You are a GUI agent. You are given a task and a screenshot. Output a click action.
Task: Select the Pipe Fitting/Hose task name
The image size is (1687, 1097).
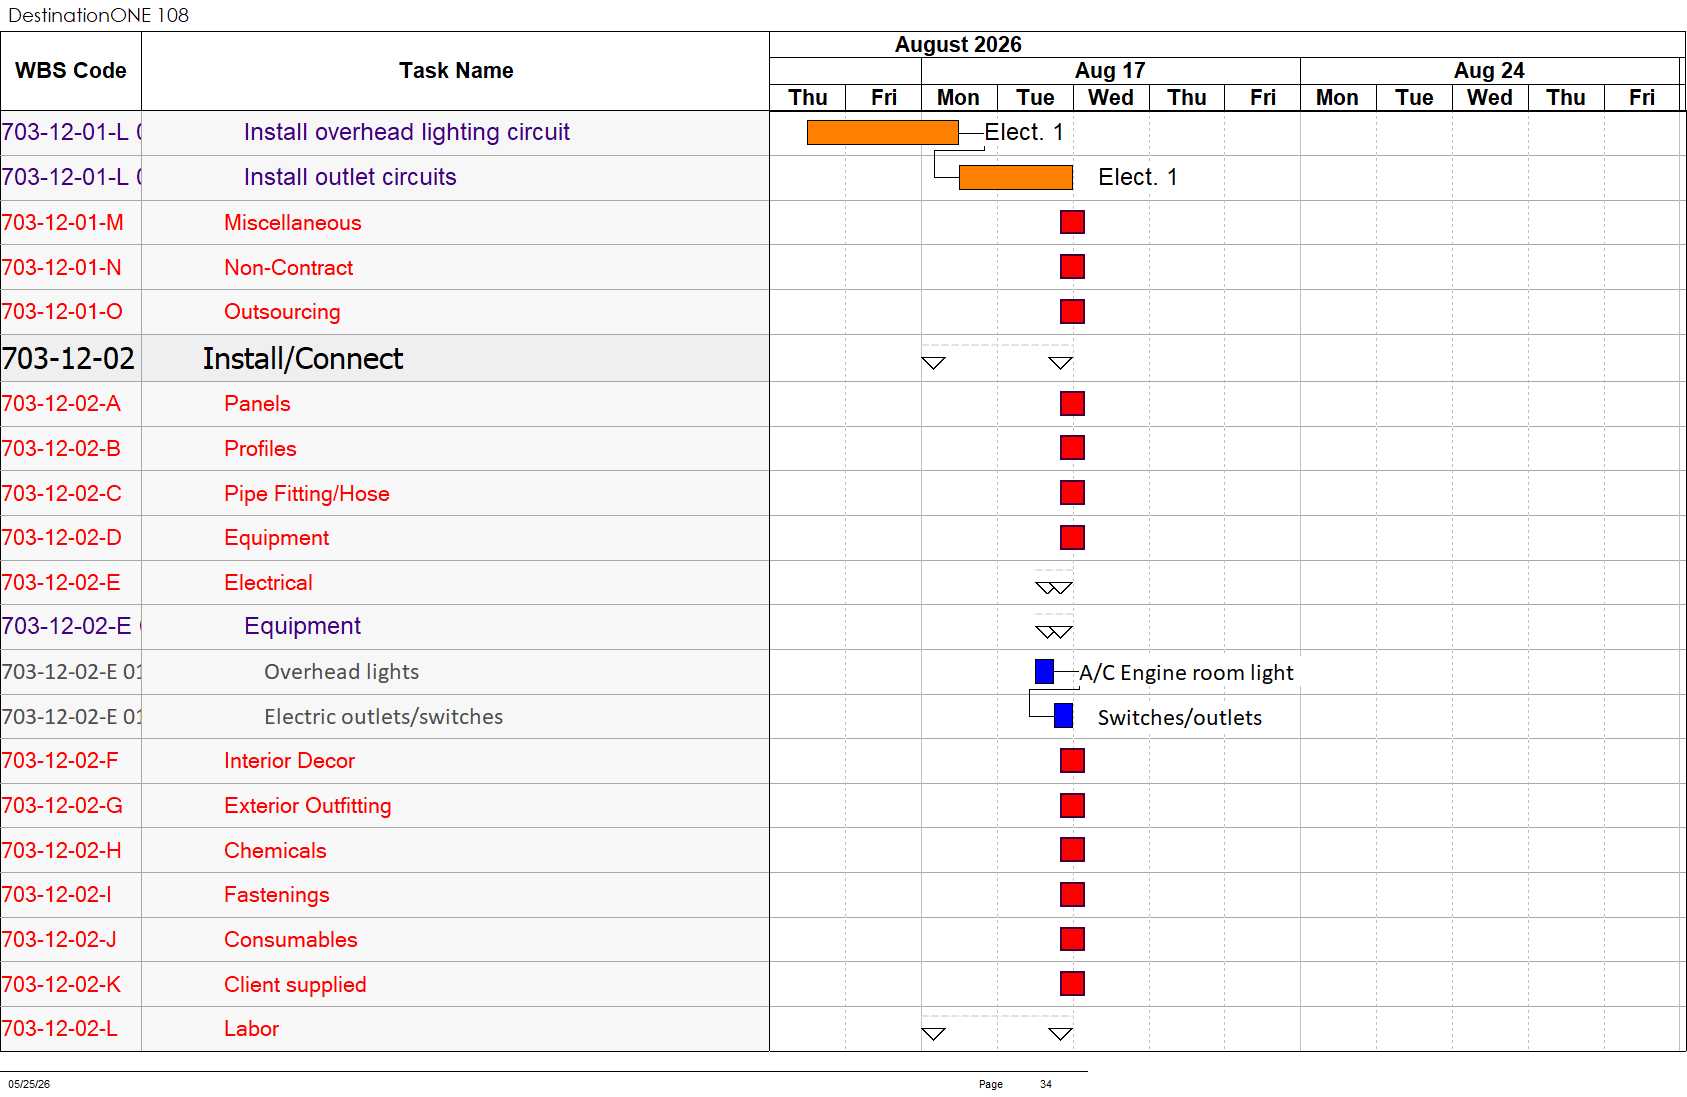[306, 493]
